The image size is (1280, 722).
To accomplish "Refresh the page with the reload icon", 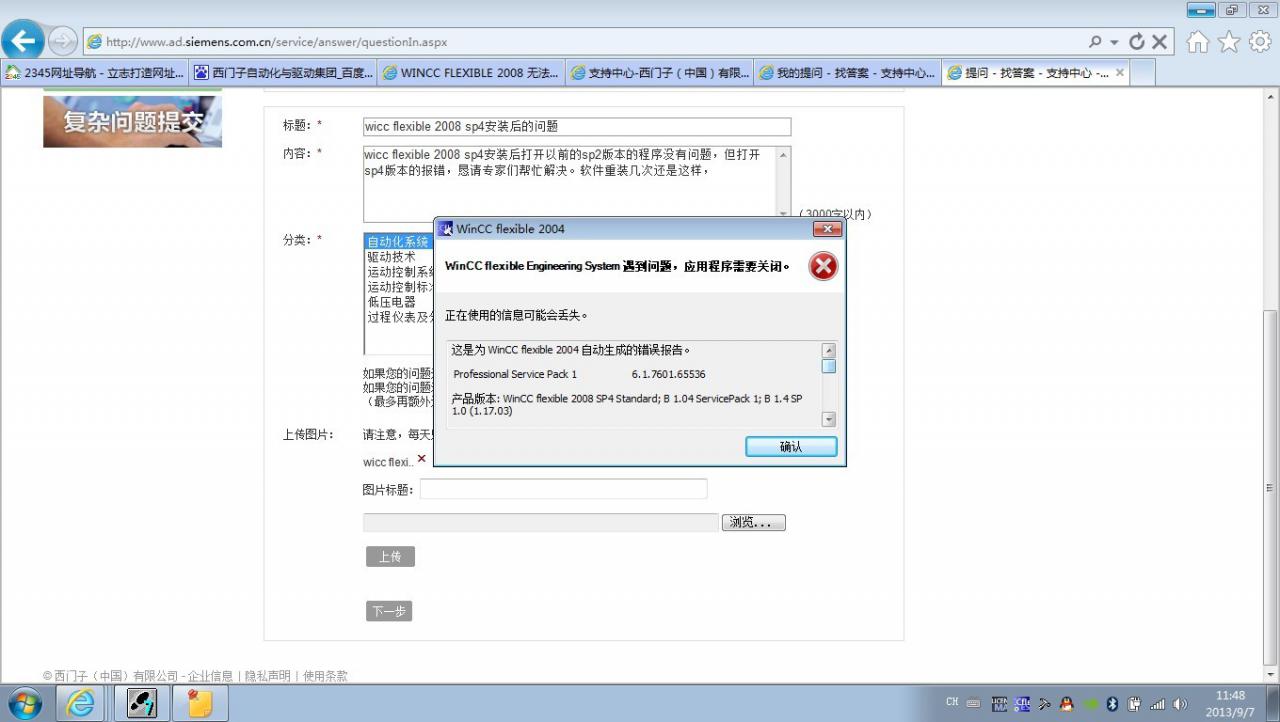I will (x=1136, y=42).
